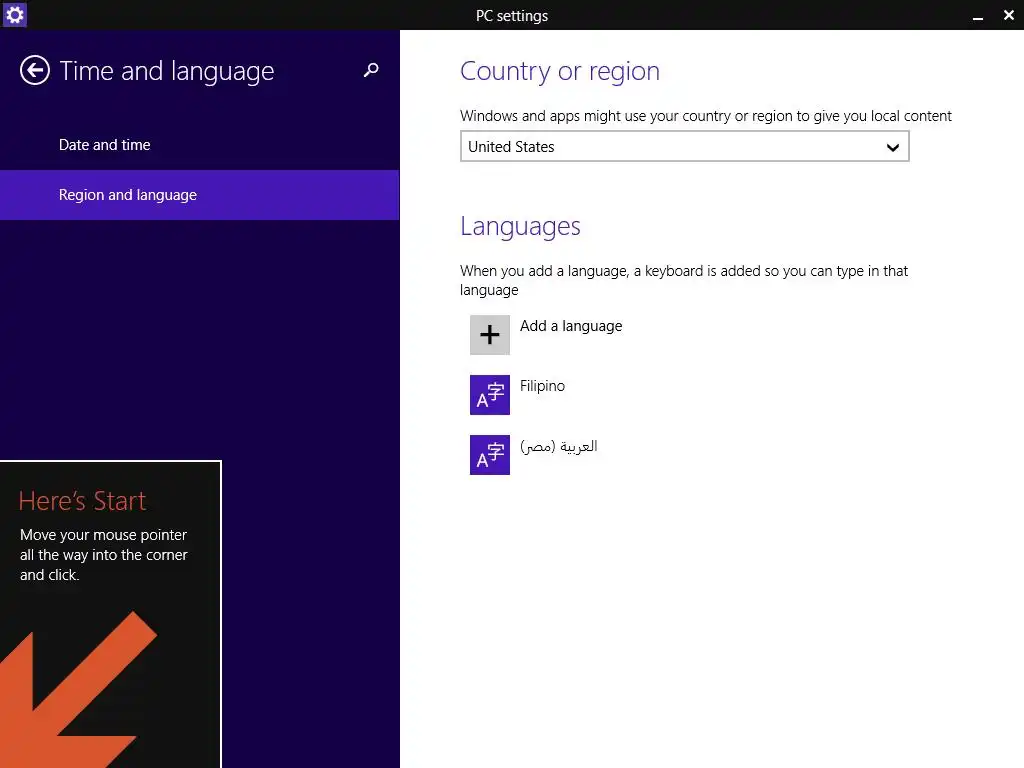Click the Time and language heading
The height and width of the screenshot is (768, 1024).
(x=167, y=71)
